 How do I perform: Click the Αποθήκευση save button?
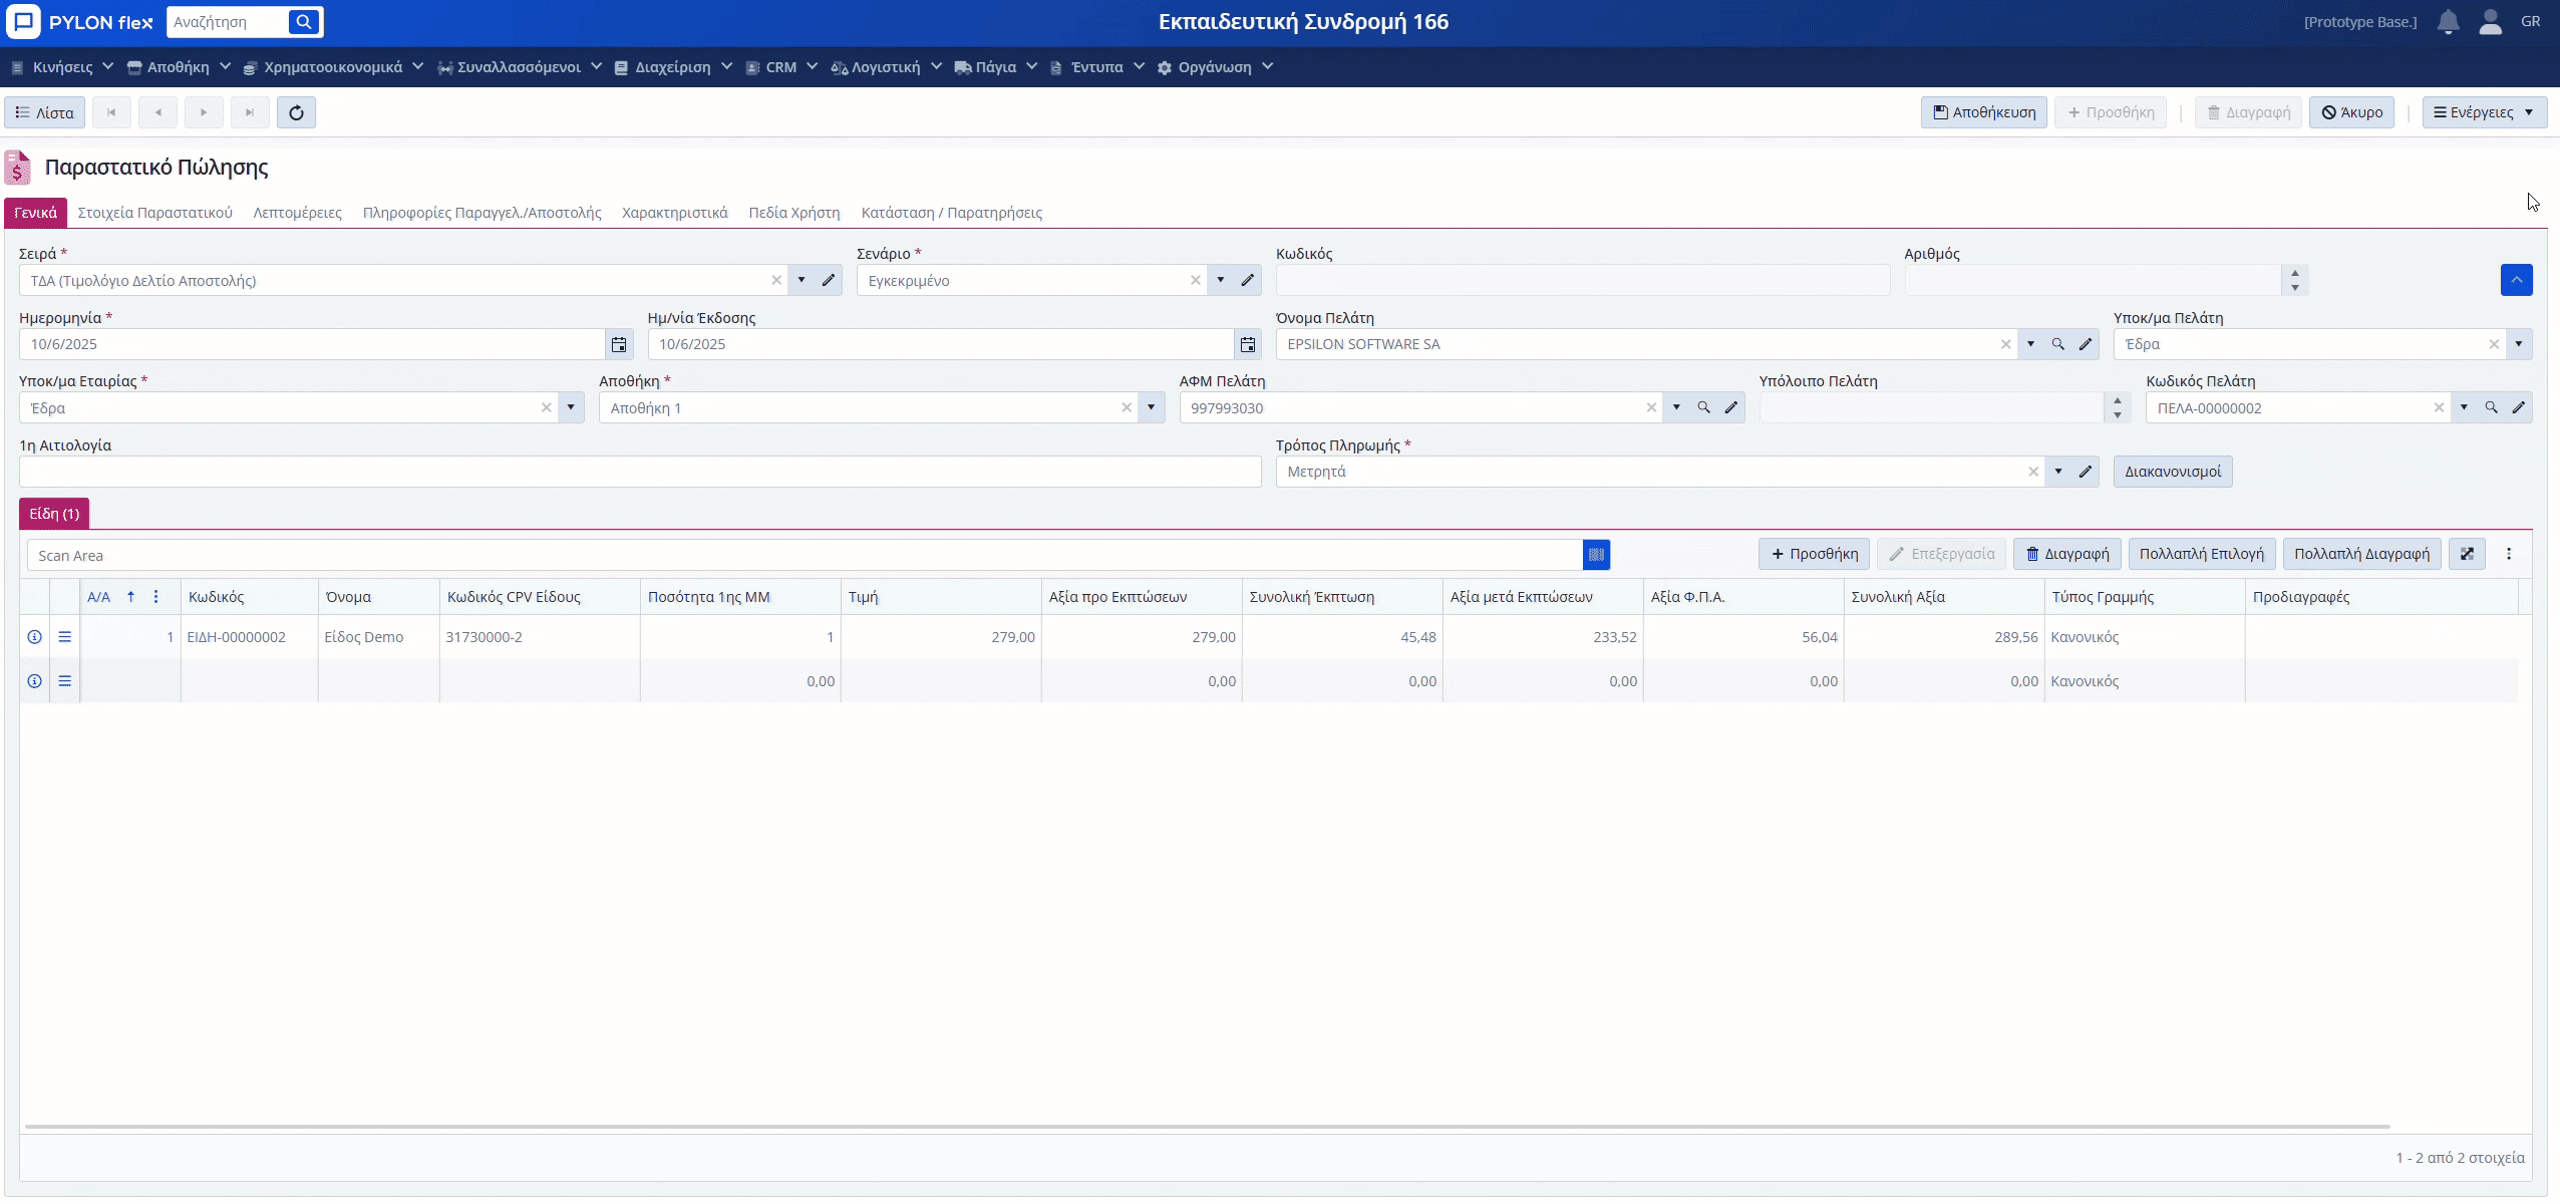click(x=1984, y=112)
